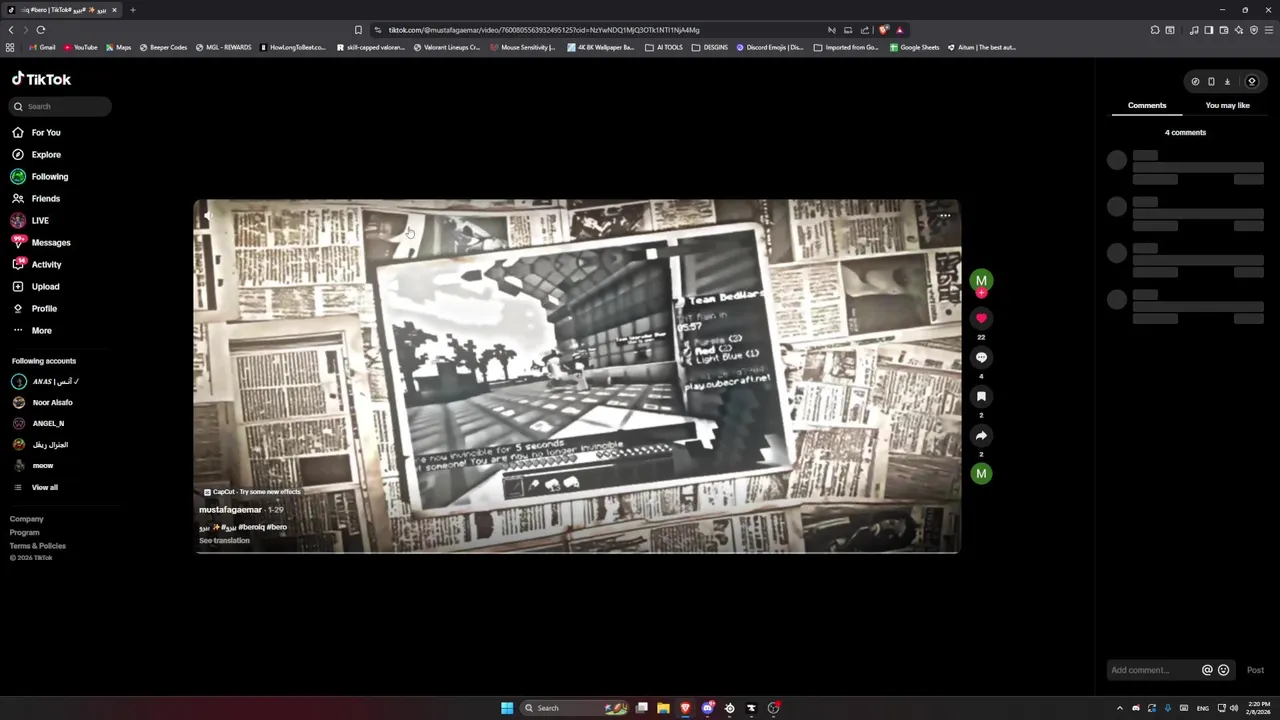
Task: Bookmark the video to favorites
Action: pos(981,396)
